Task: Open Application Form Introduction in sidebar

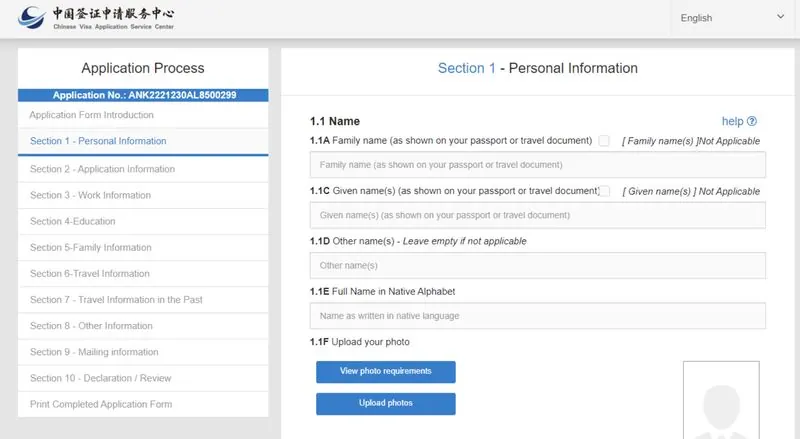Action: (91, 115)
